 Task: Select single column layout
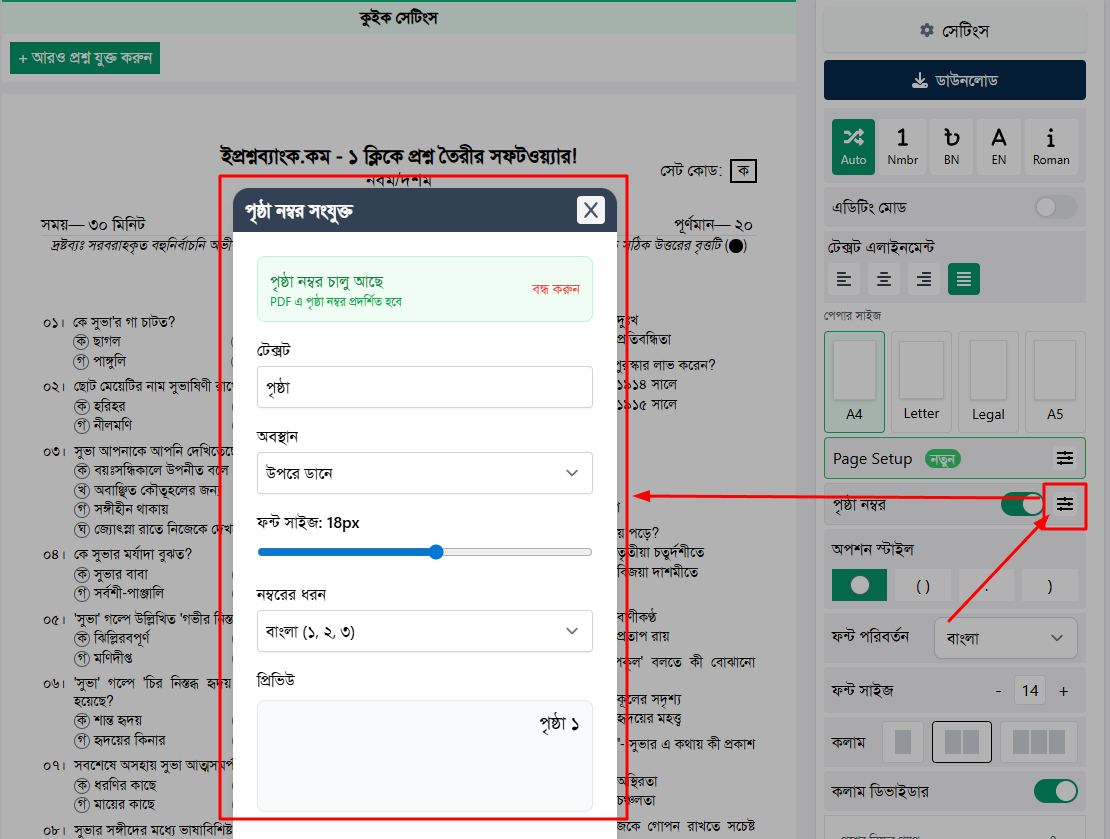pos(903,742)
